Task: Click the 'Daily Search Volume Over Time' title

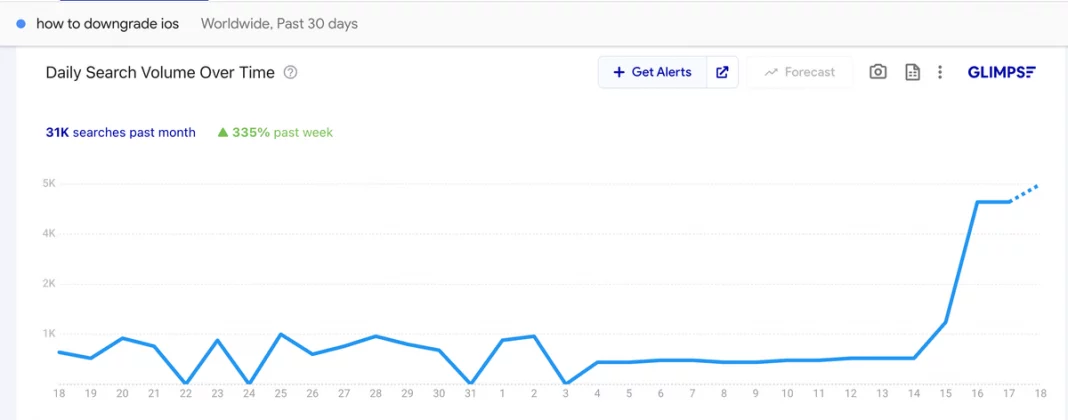Action: (160, 72)
